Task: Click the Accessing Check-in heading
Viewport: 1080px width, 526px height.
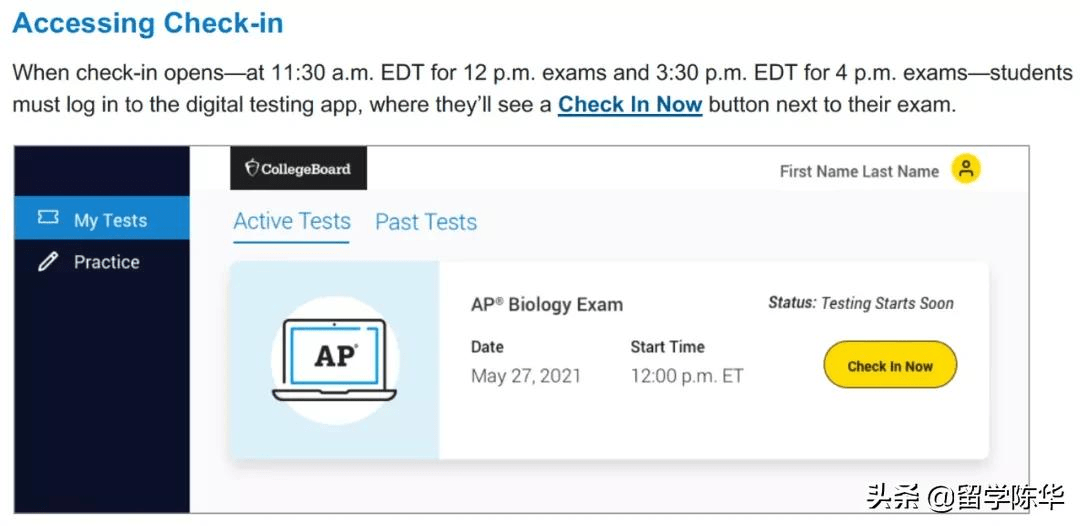Action: (148, 23)
